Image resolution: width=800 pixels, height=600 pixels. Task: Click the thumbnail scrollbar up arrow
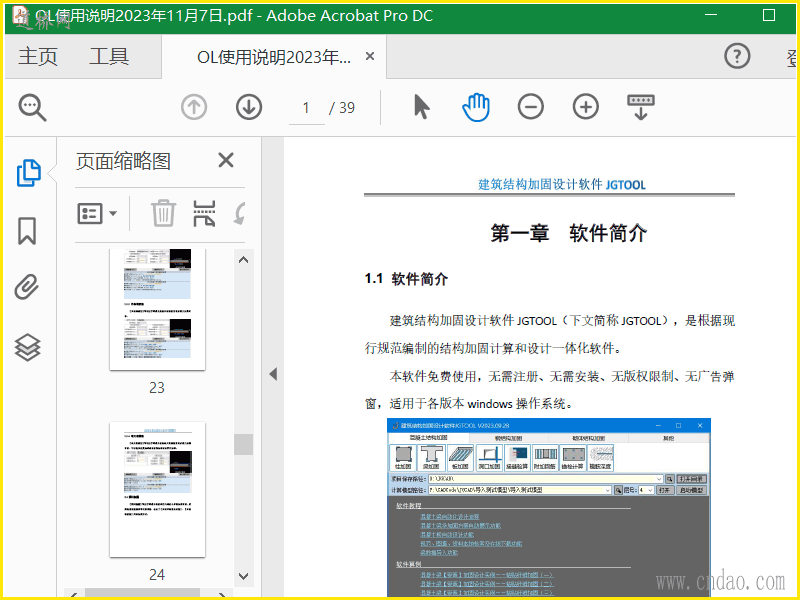pos(244,260)
